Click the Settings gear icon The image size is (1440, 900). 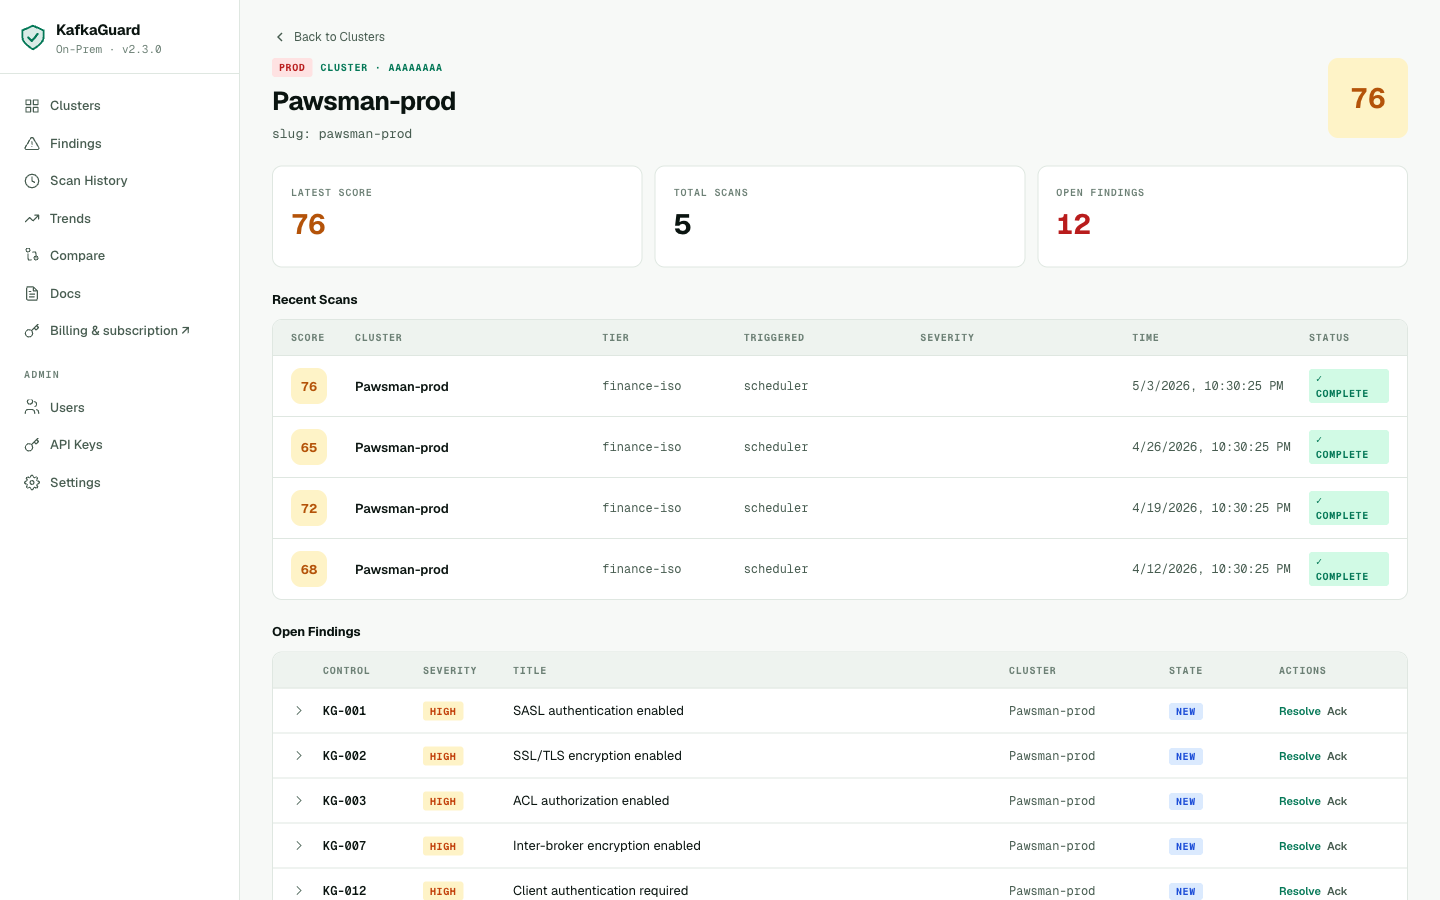pos(32,482)
